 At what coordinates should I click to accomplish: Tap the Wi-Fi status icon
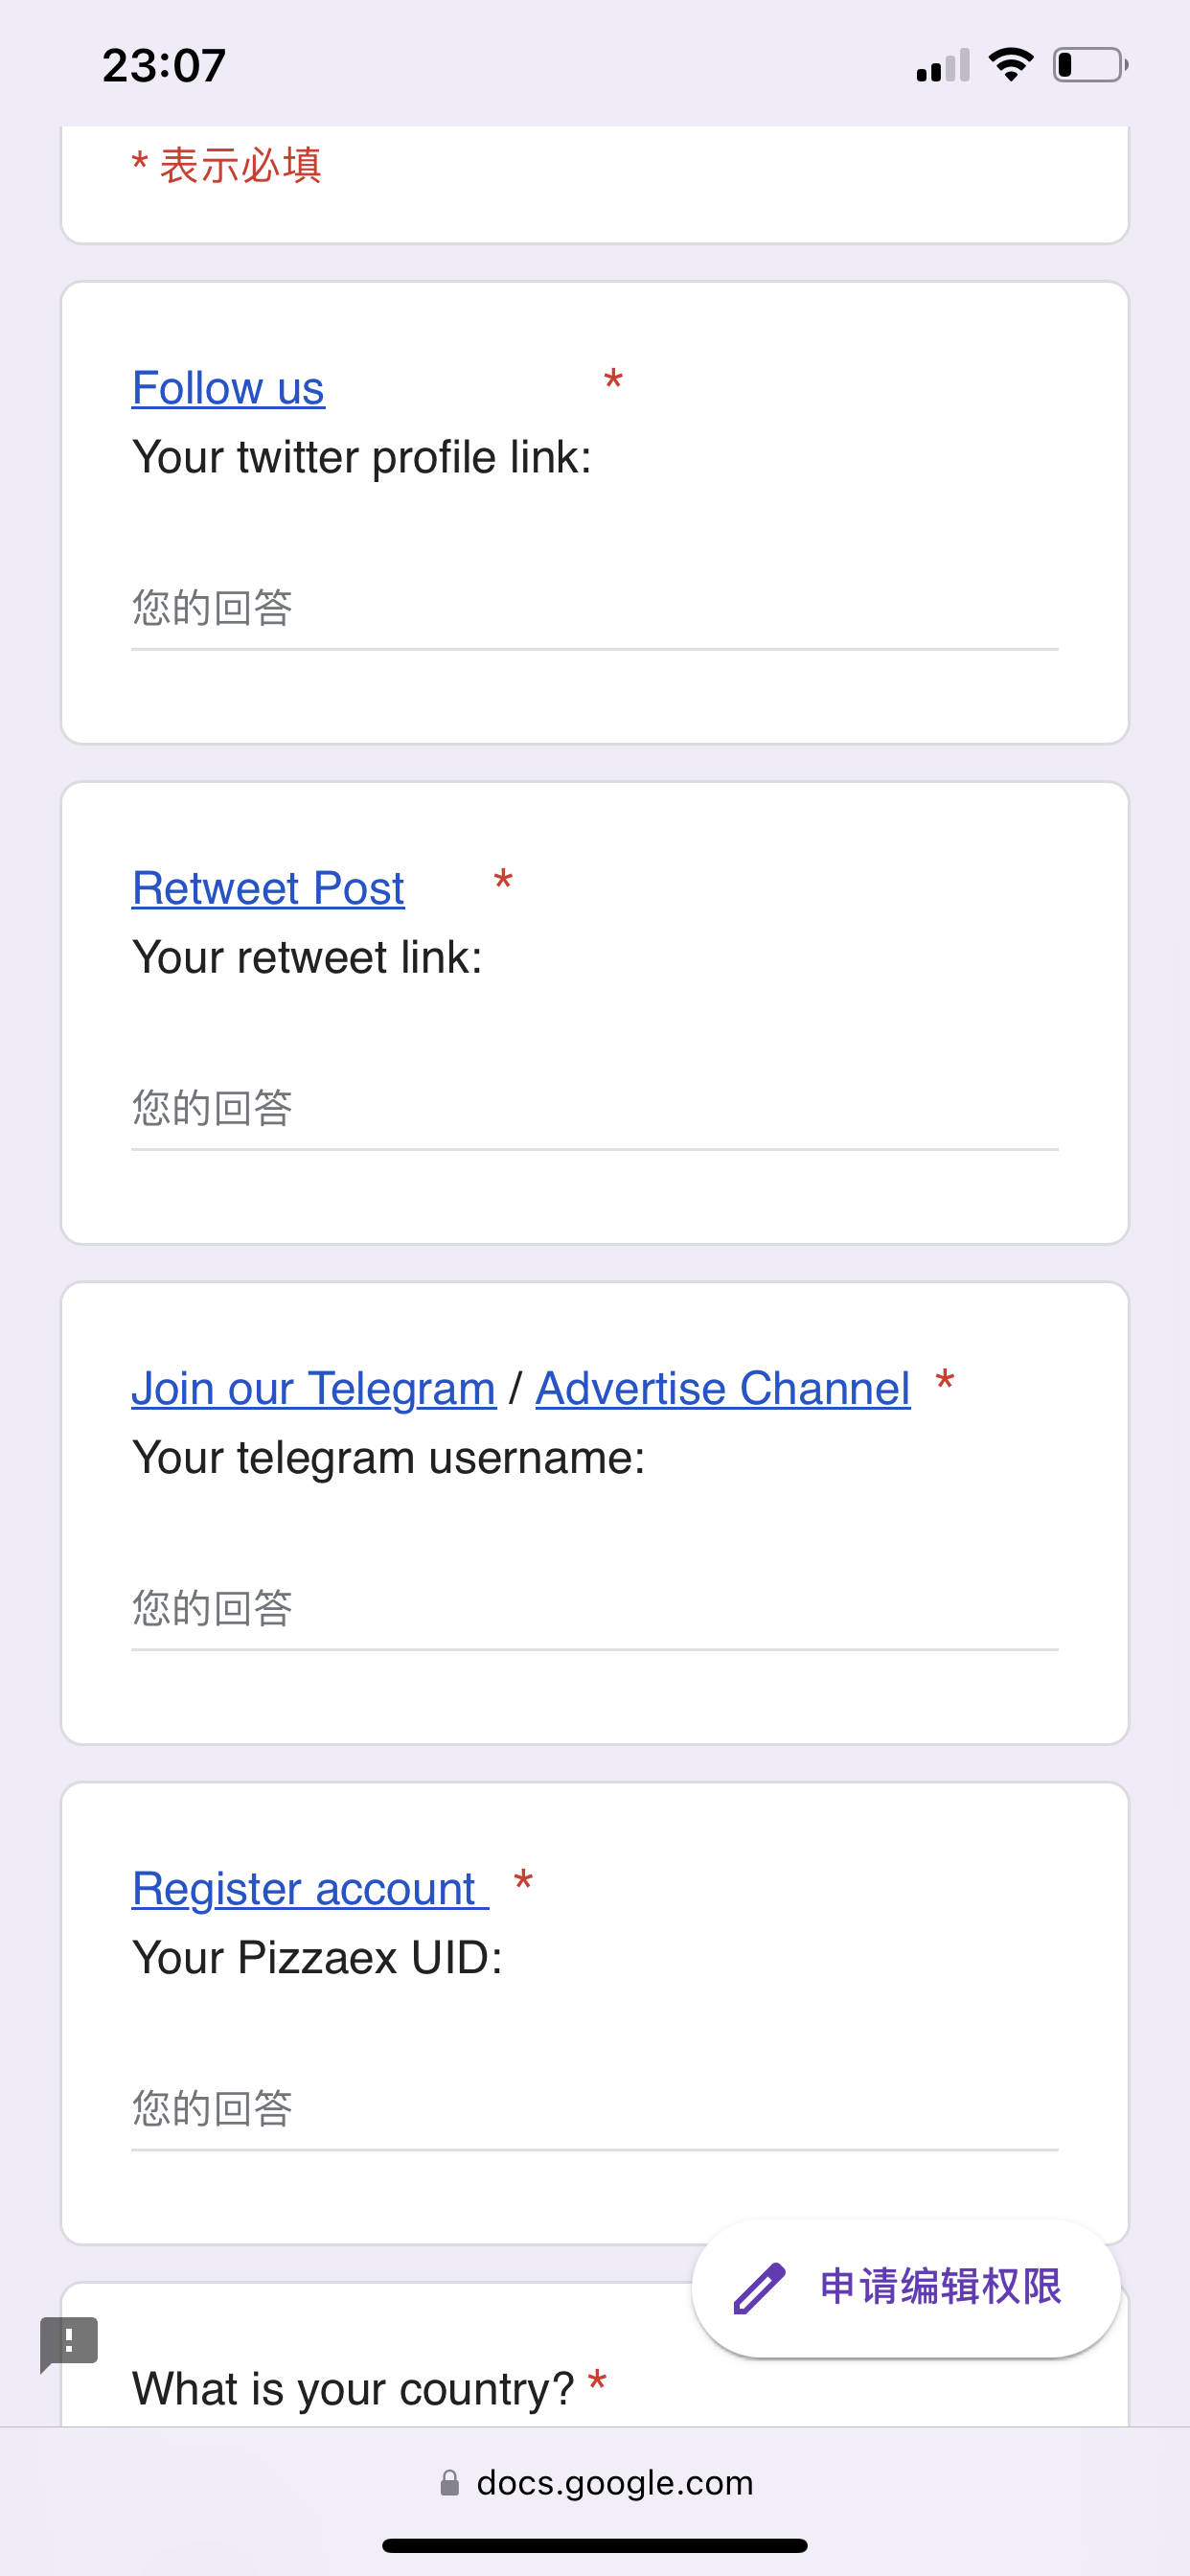1011,65
